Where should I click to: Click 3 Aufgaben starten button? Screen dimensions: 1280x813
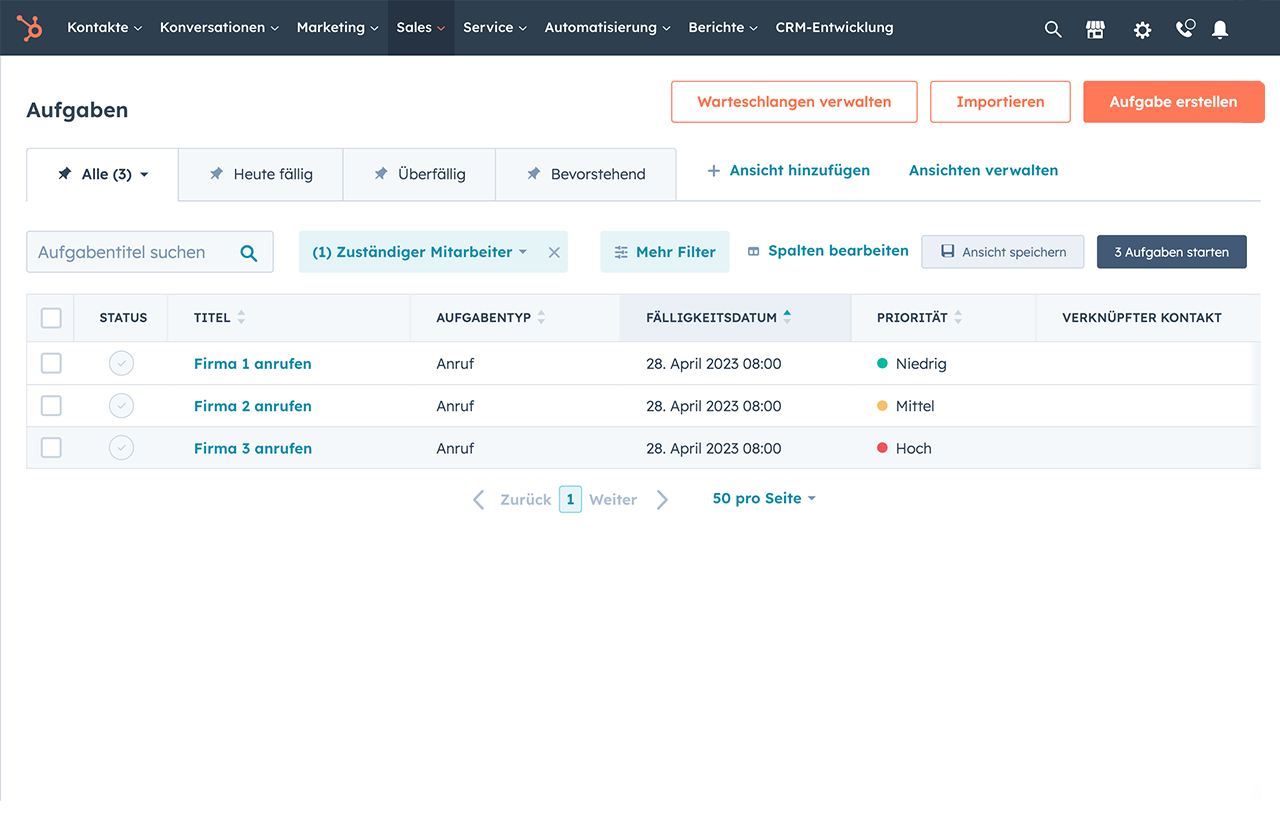tap(1172, 252)
